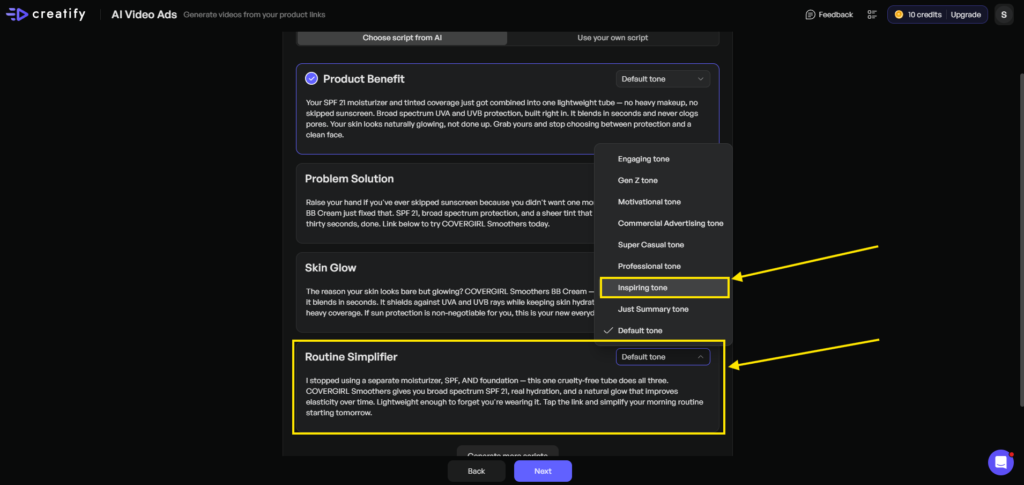This screenshot has width=1024, height=485.
Task: Expand the Product Benefit tone dropdown
Action: pyautogui.click(x=663, y=79)
